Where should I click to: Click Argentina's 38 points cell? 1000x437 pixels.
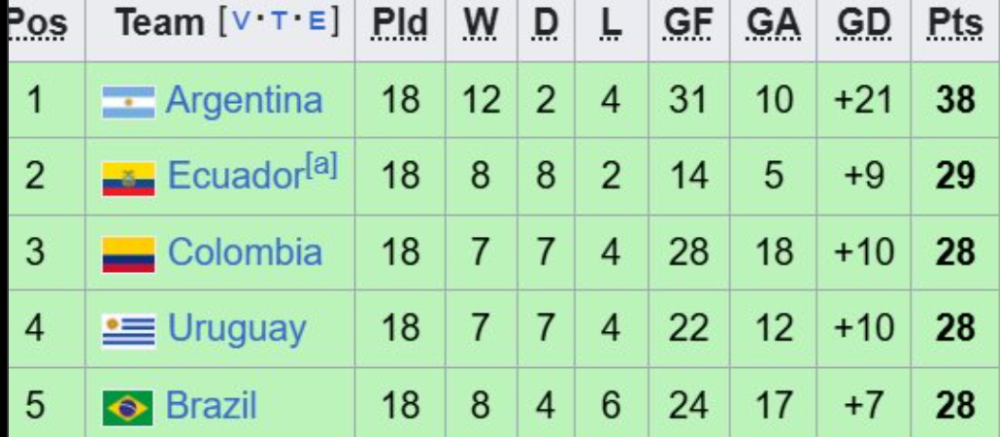point(955,100)
